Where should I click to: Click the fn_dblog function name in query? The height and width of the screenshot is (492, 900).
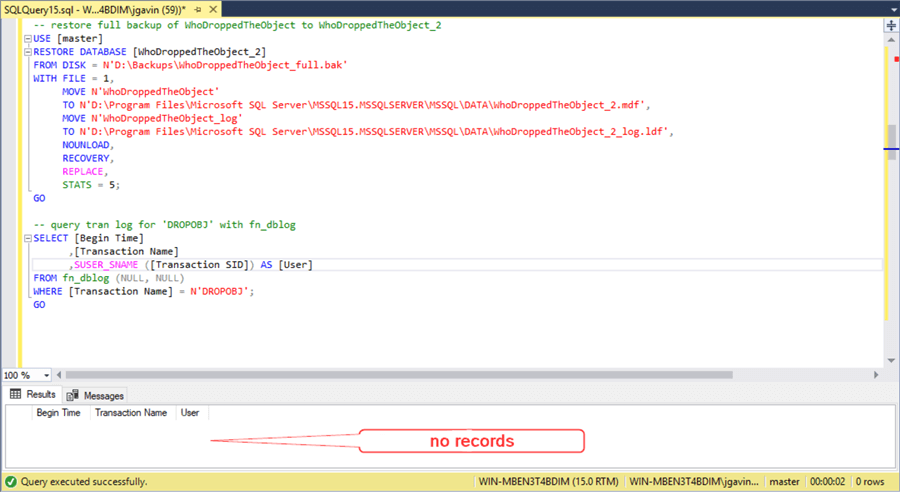coord(86,278)
